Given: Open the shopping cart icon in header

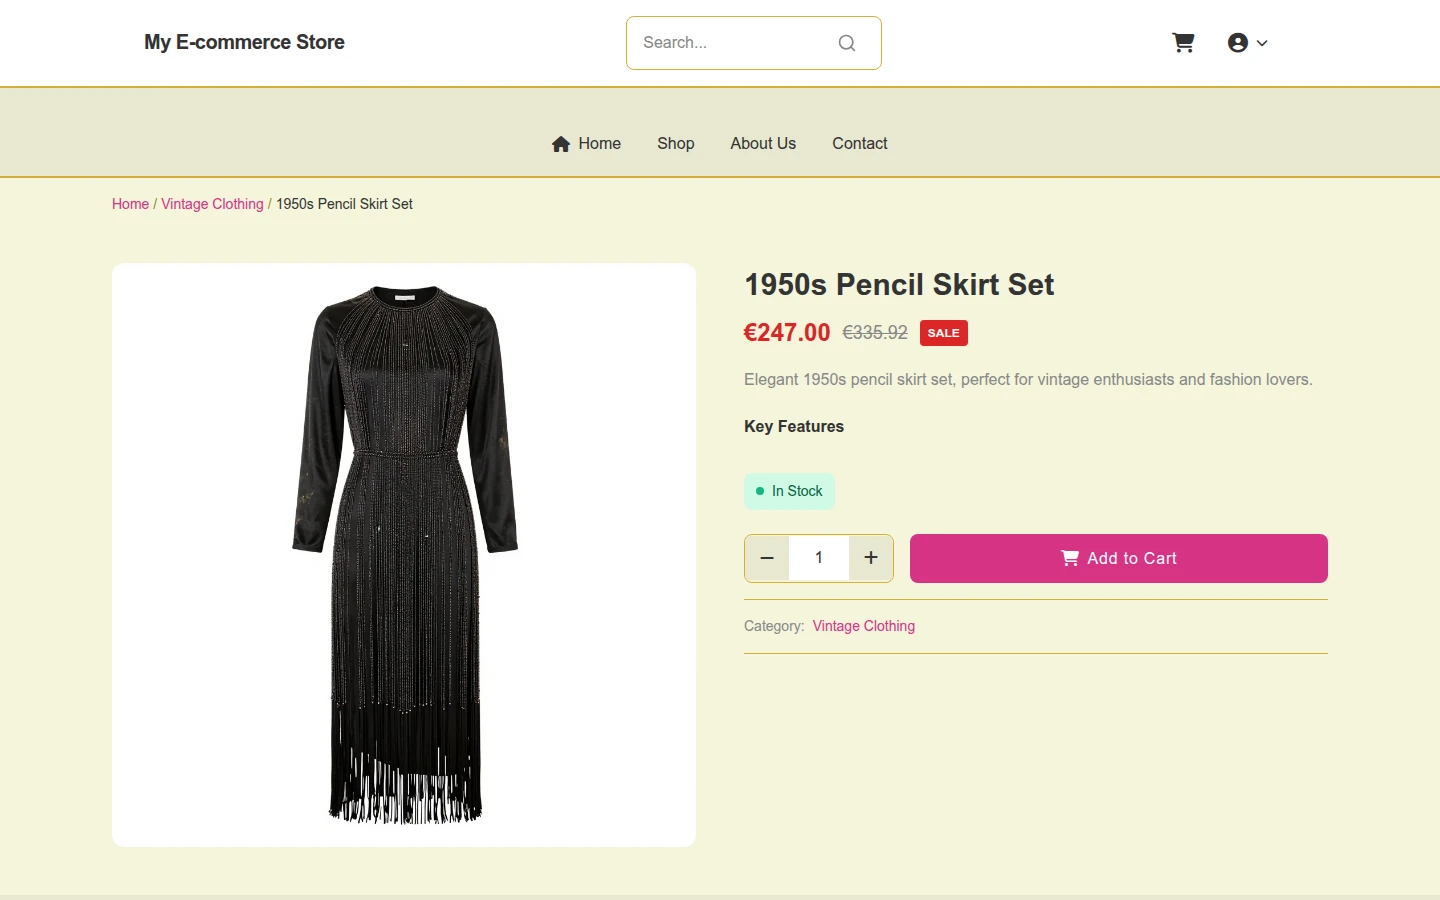Looking at the screenshot, I should 1183,43.
